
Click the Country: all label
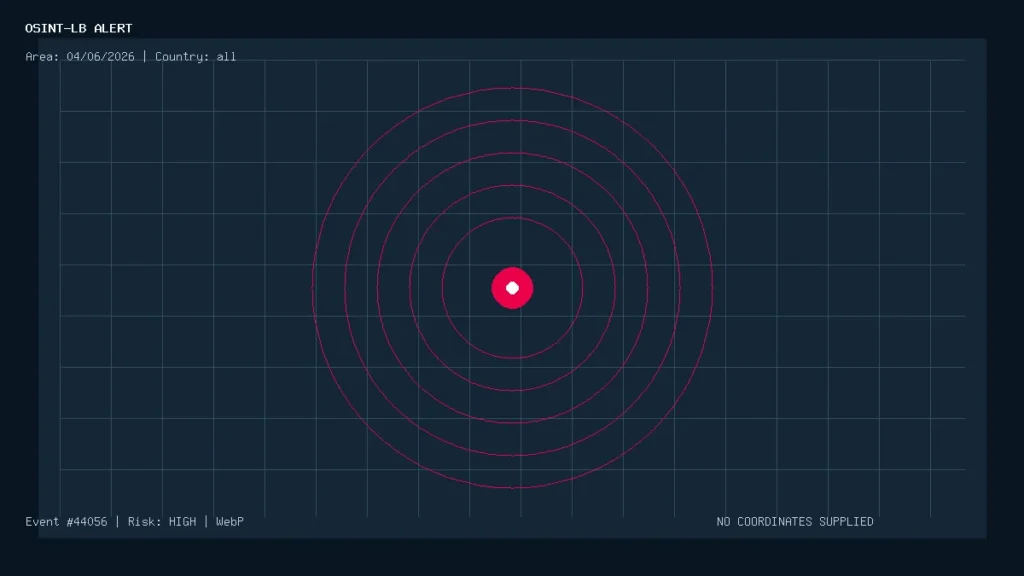[195, 57]
